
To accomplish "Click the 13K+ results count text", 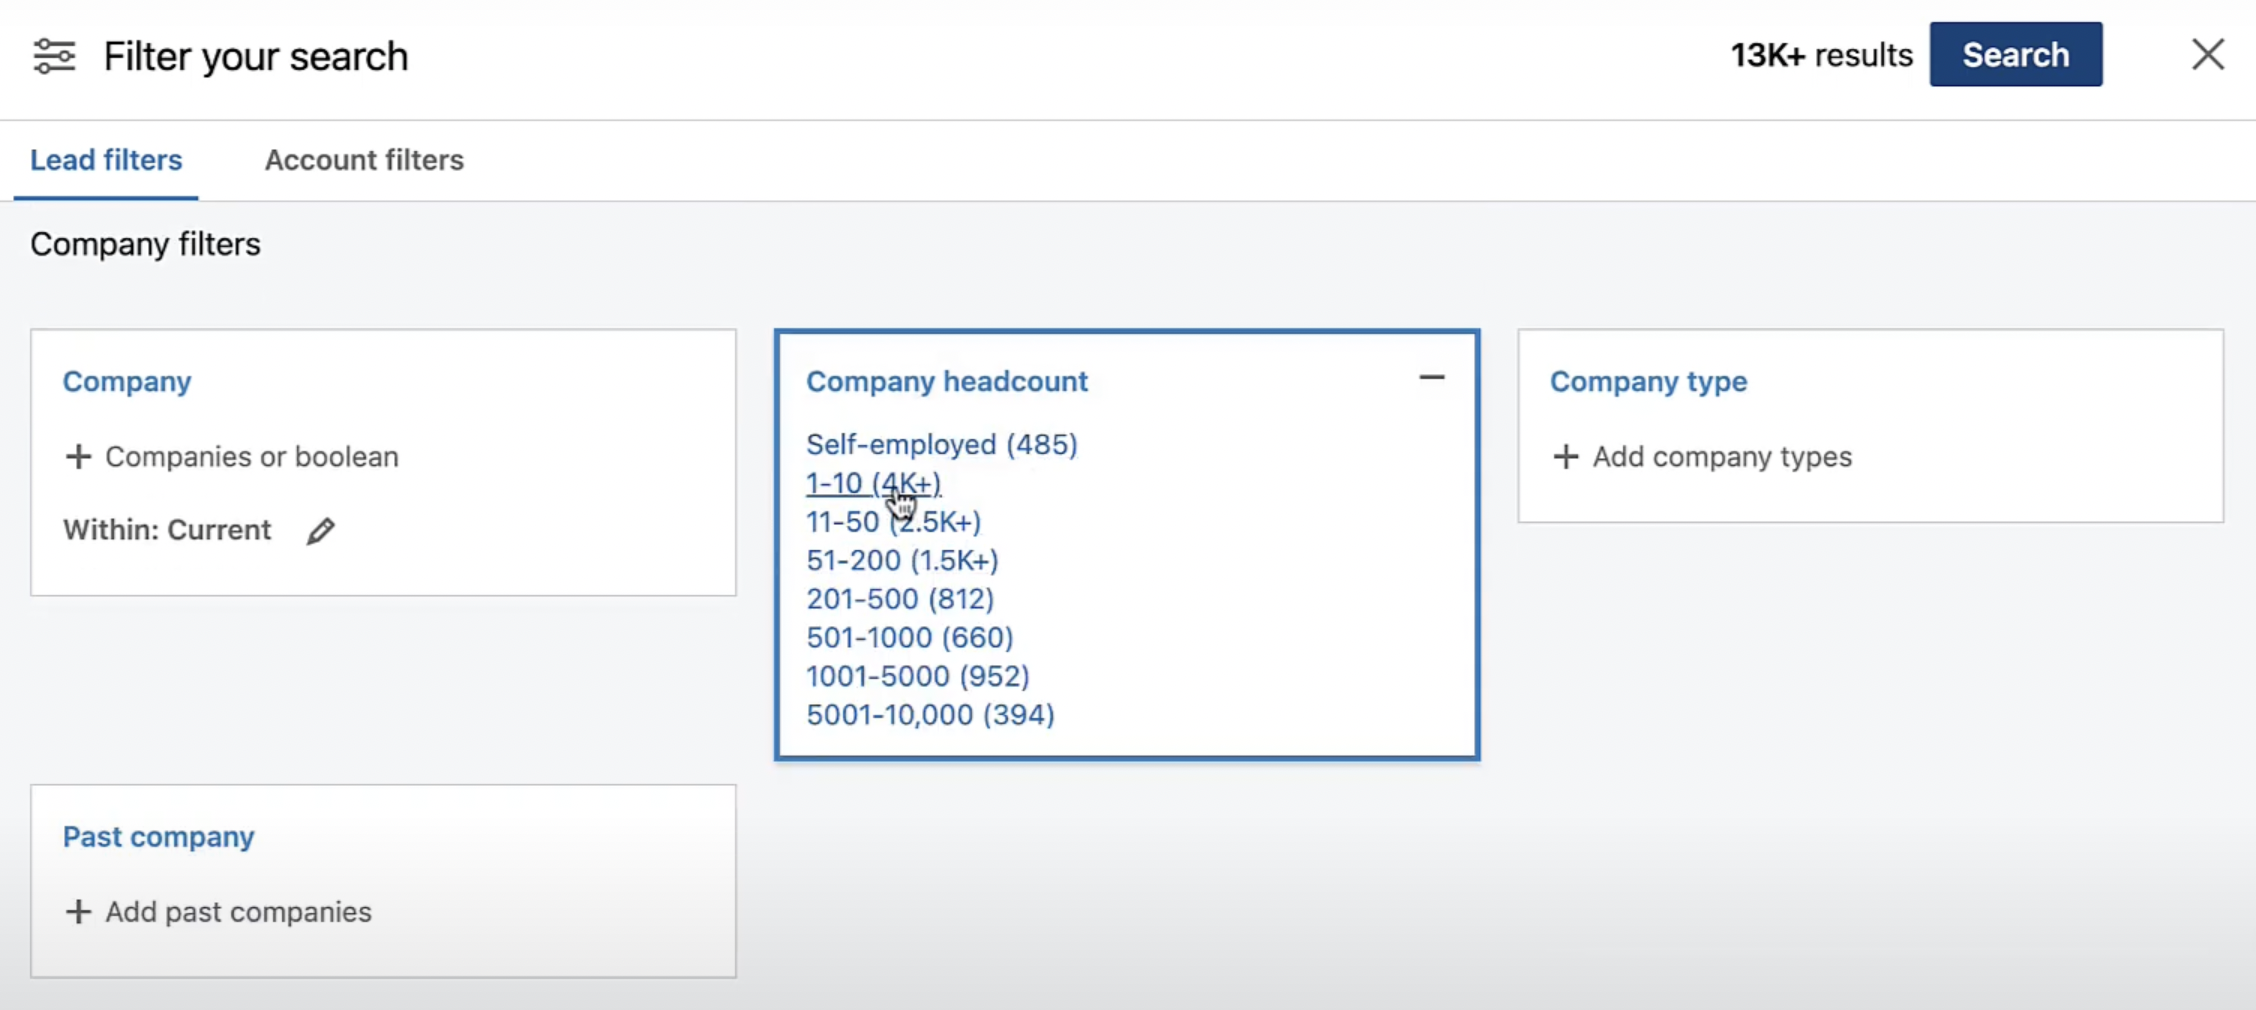I will tap(1821, 55).
